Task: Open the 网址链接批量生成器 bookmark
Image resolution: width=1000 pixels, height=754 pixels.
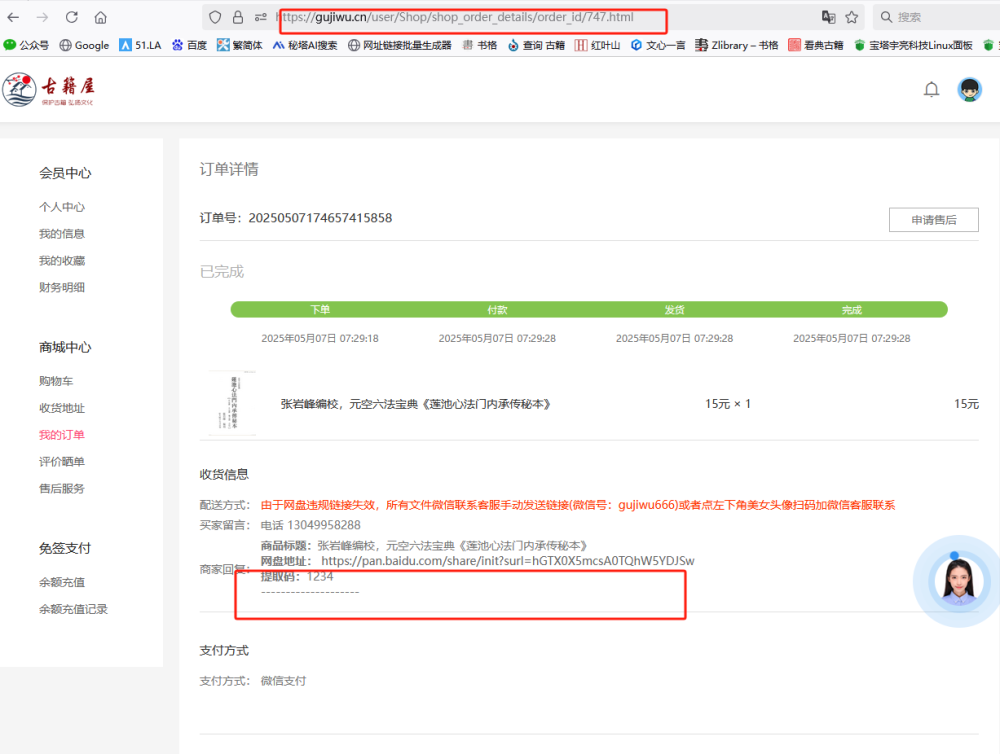Action: (x=400, y=45)
